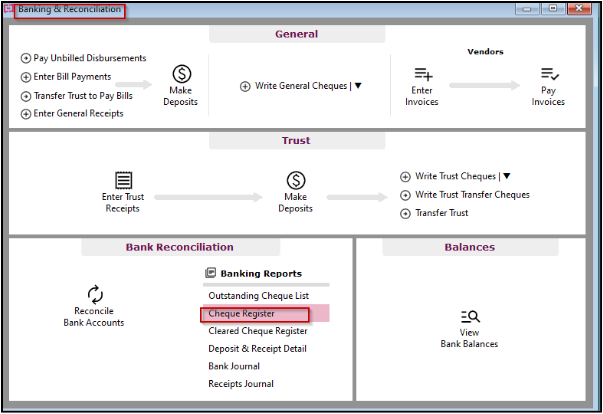
Task: Click the Banking Reports heading text
Action: coord(261,274)
